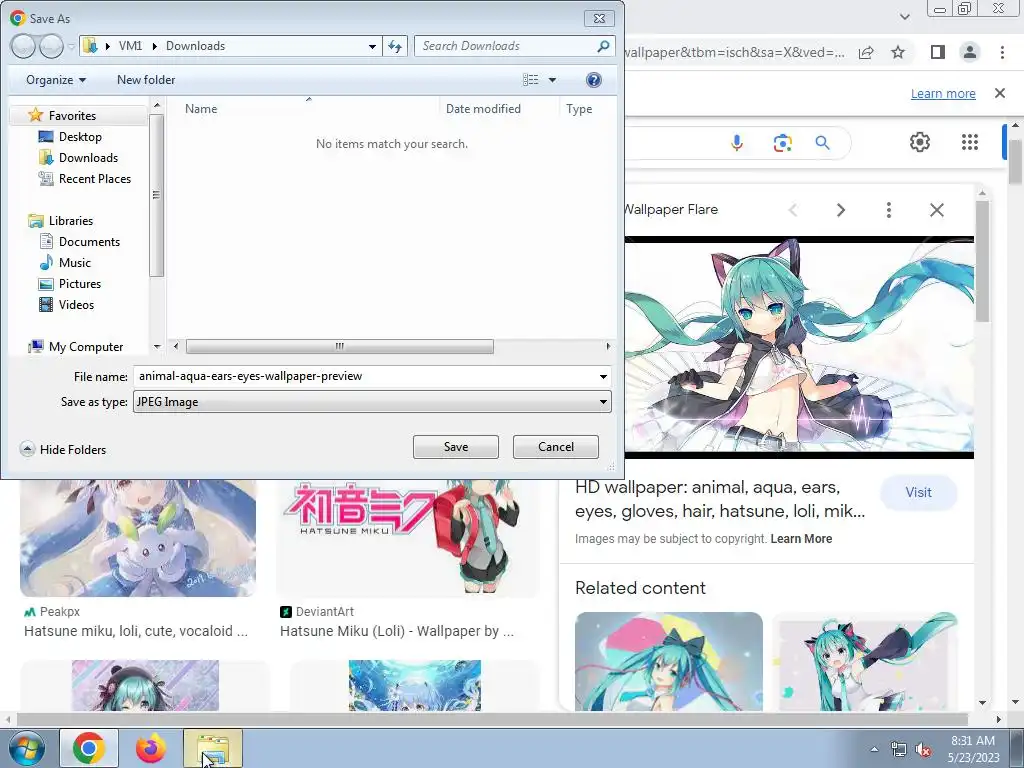The image size is (1024, 768).
Task: Open view options dropdown arrow next to view icon
Action: click(x=552, y=80)
